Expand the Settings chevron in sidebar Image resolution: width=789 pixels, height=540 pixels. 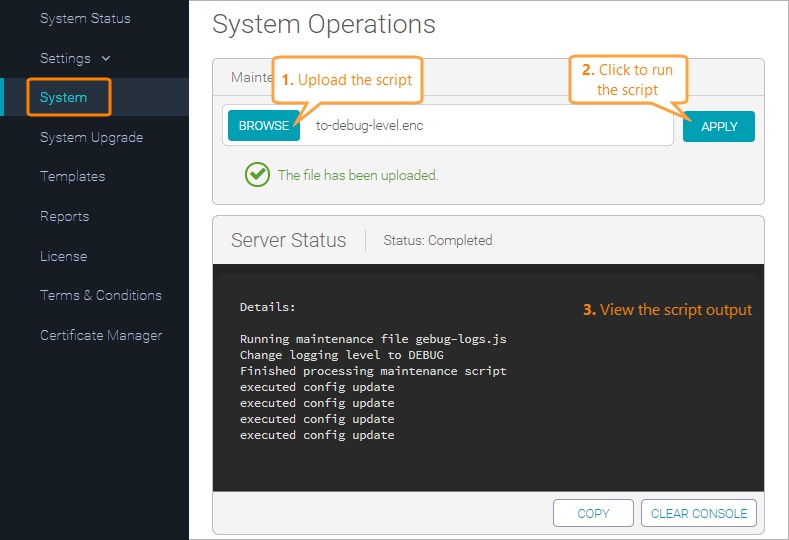[x=106, y=59]
